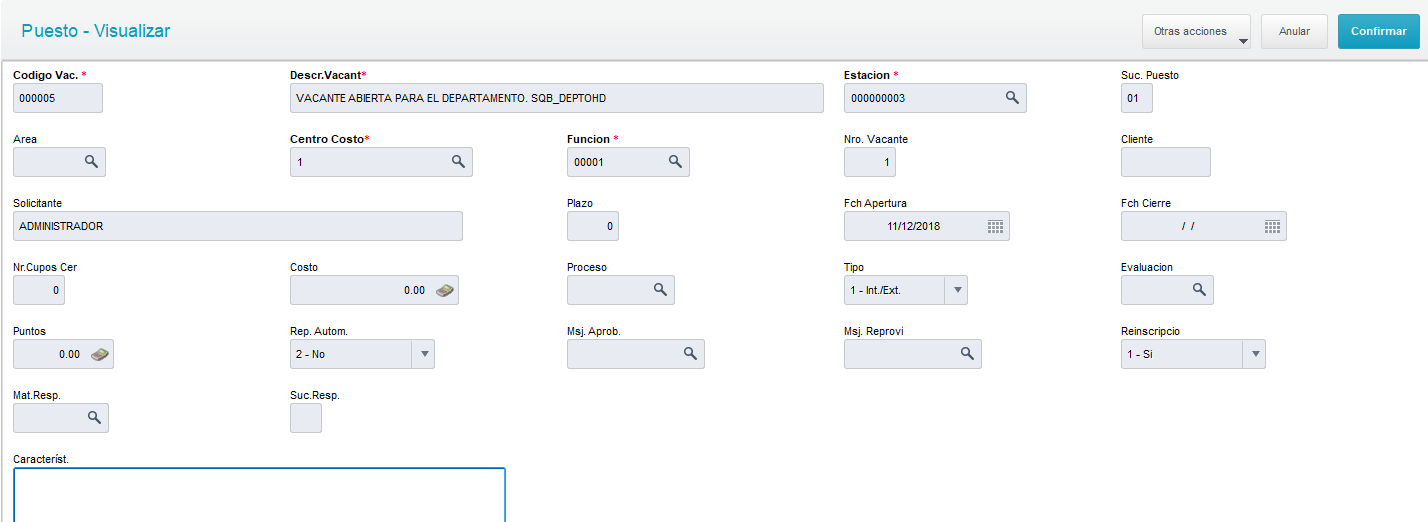Click calculator icon in Puntos field
Image resolution: width=1428 pixels, height=522 pixels.
[99, 354]
